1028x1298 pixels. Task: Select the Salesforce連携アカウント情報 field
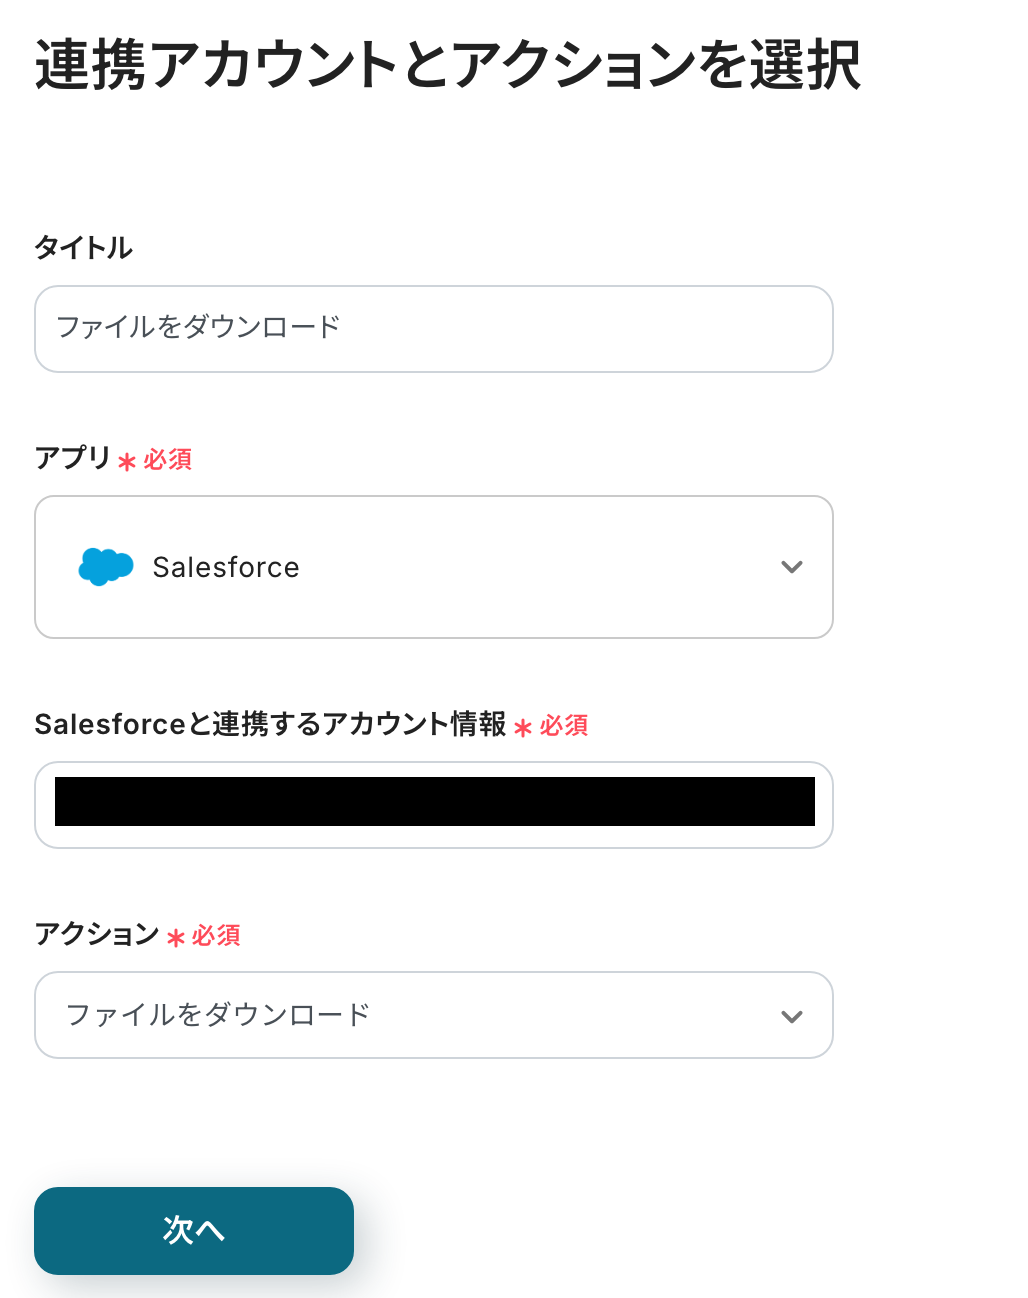click(433, 804)
